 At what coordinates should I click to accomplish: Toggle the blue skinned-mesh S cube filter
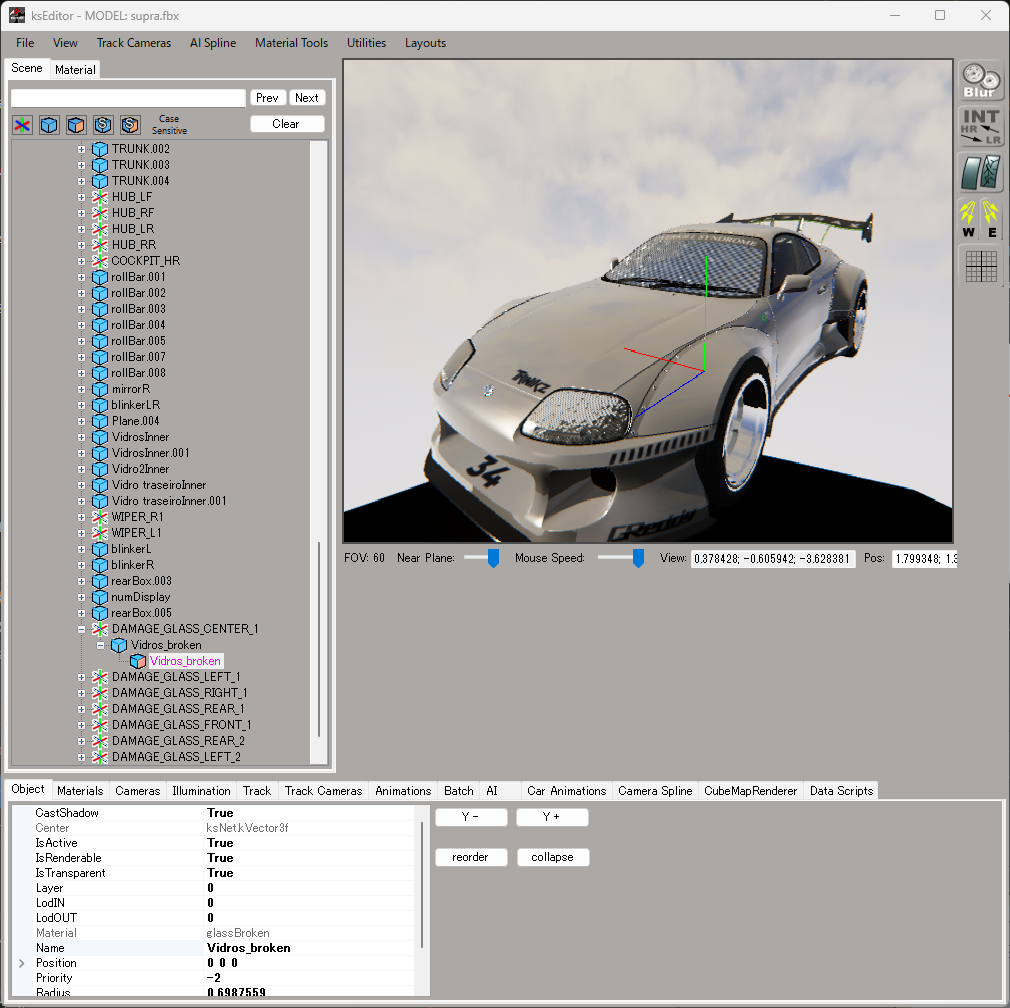[x=103, y=125]
